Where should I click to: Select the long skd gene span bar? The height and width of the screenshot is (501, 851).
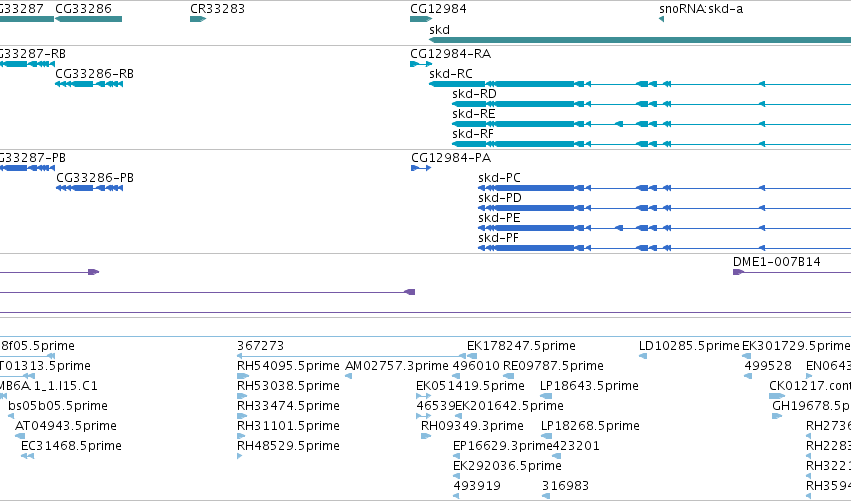click(x=640, y=40)
